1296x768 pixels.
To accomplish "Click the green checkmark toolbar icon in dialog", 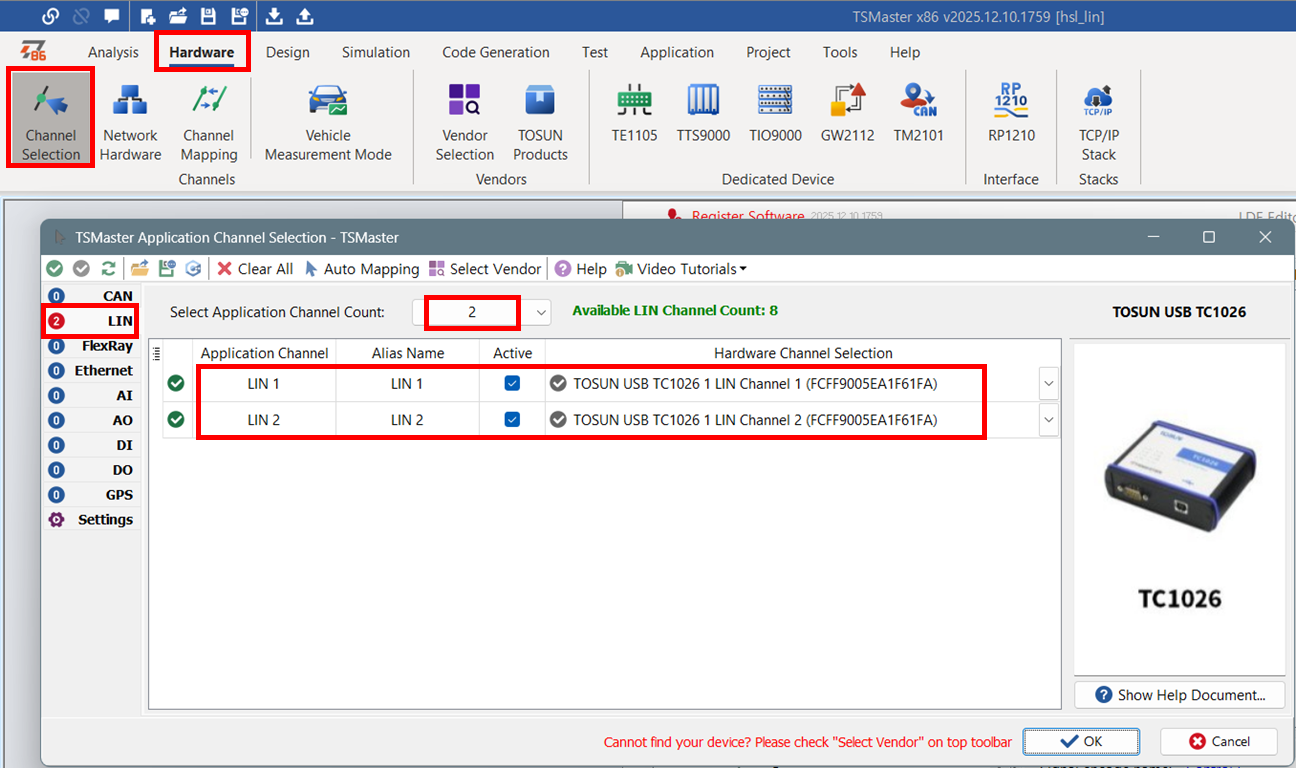I will pyautogui.click(x=55, y=269).
